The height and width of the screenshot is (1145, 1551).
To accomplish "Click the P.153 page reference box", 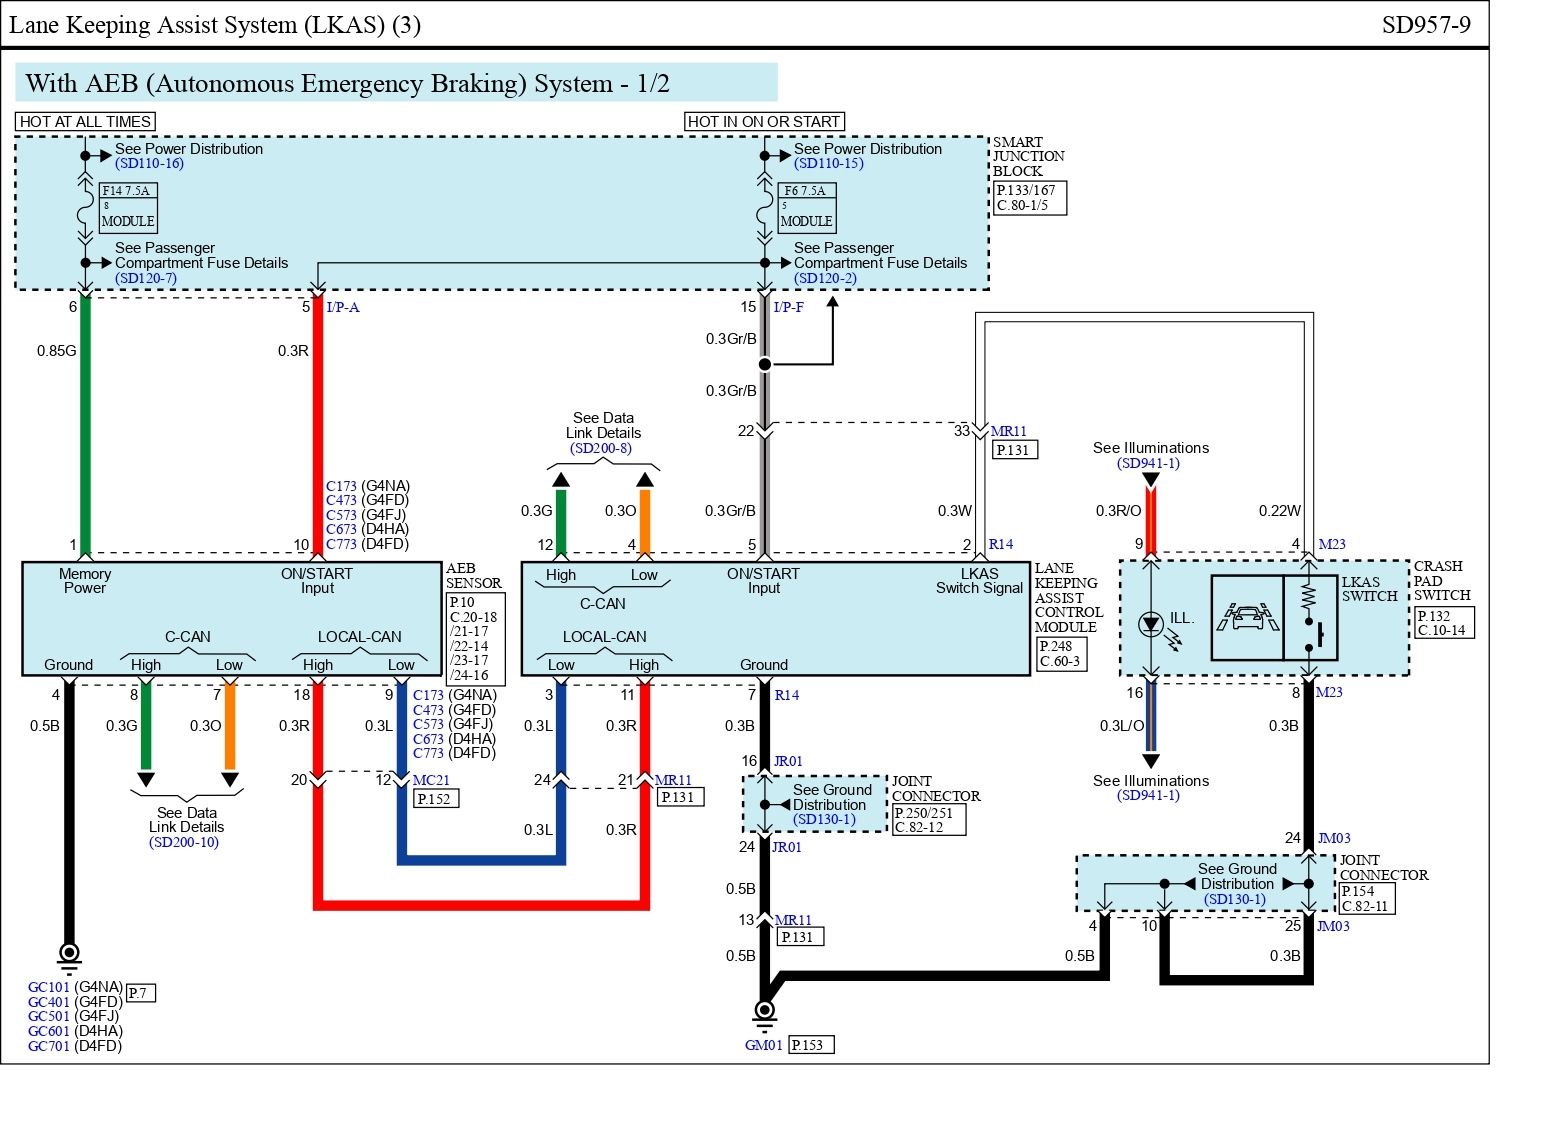I will pyautogui.click(x=811, y=1046).
